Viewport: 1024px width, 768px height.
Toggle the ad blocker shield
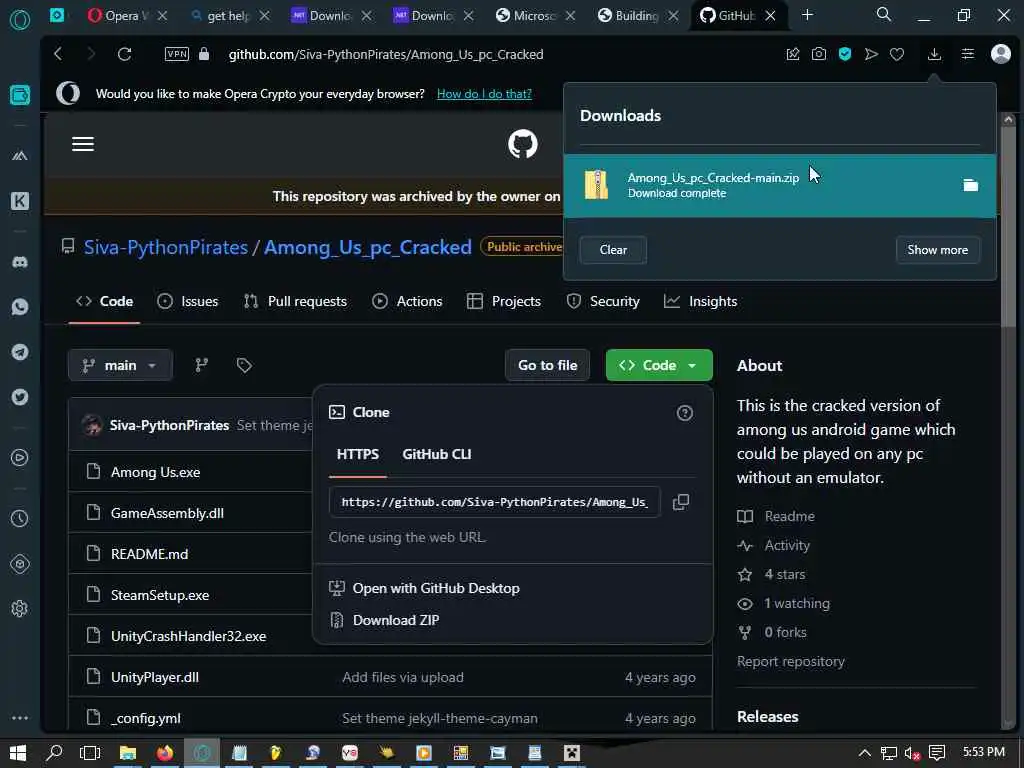(844, 54)
